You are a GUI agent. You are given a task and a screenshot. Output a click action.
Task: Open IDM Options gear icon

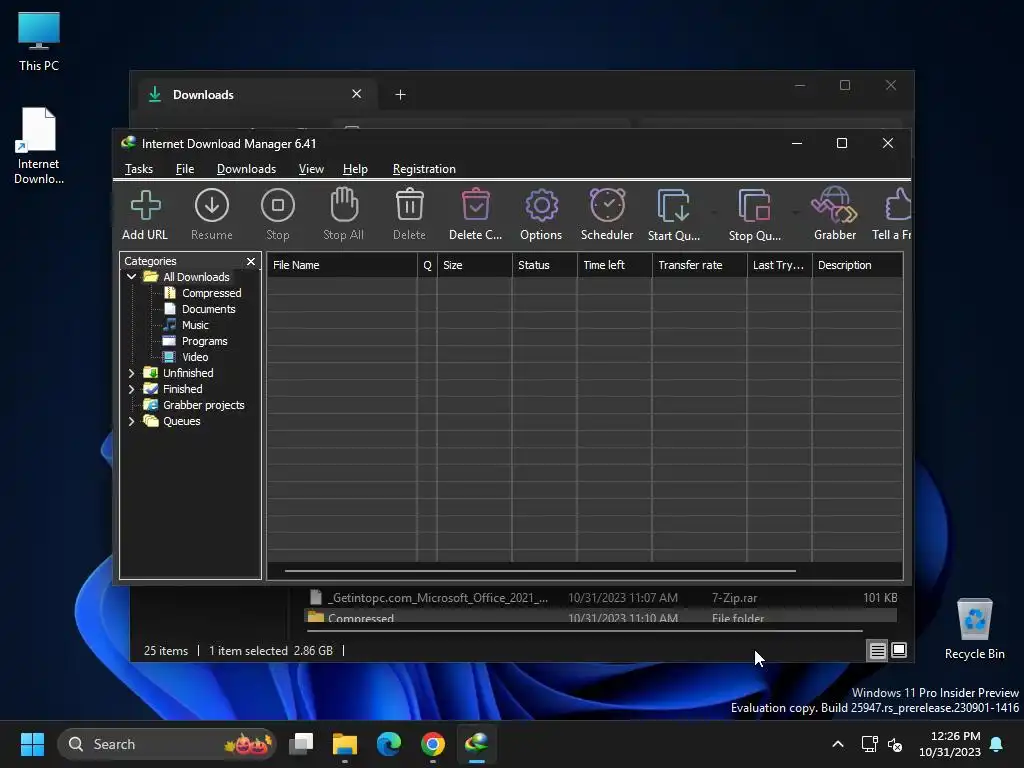tap(541, 206)
